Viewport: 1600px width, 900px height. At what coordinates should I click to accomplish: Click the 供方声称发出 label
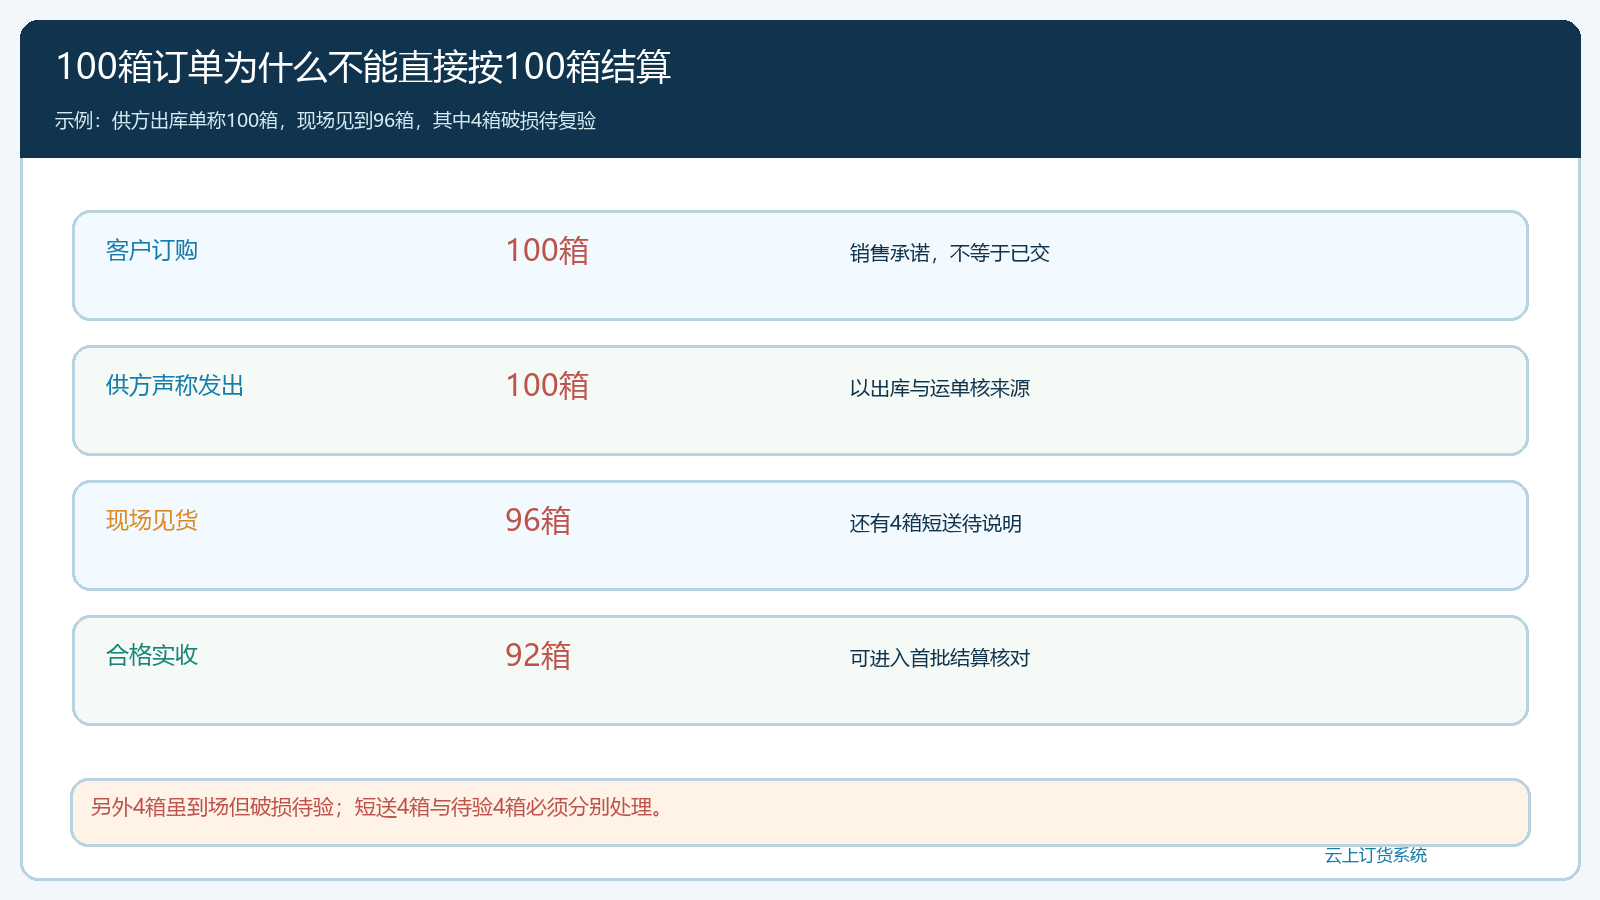click(x=175, y=385)
